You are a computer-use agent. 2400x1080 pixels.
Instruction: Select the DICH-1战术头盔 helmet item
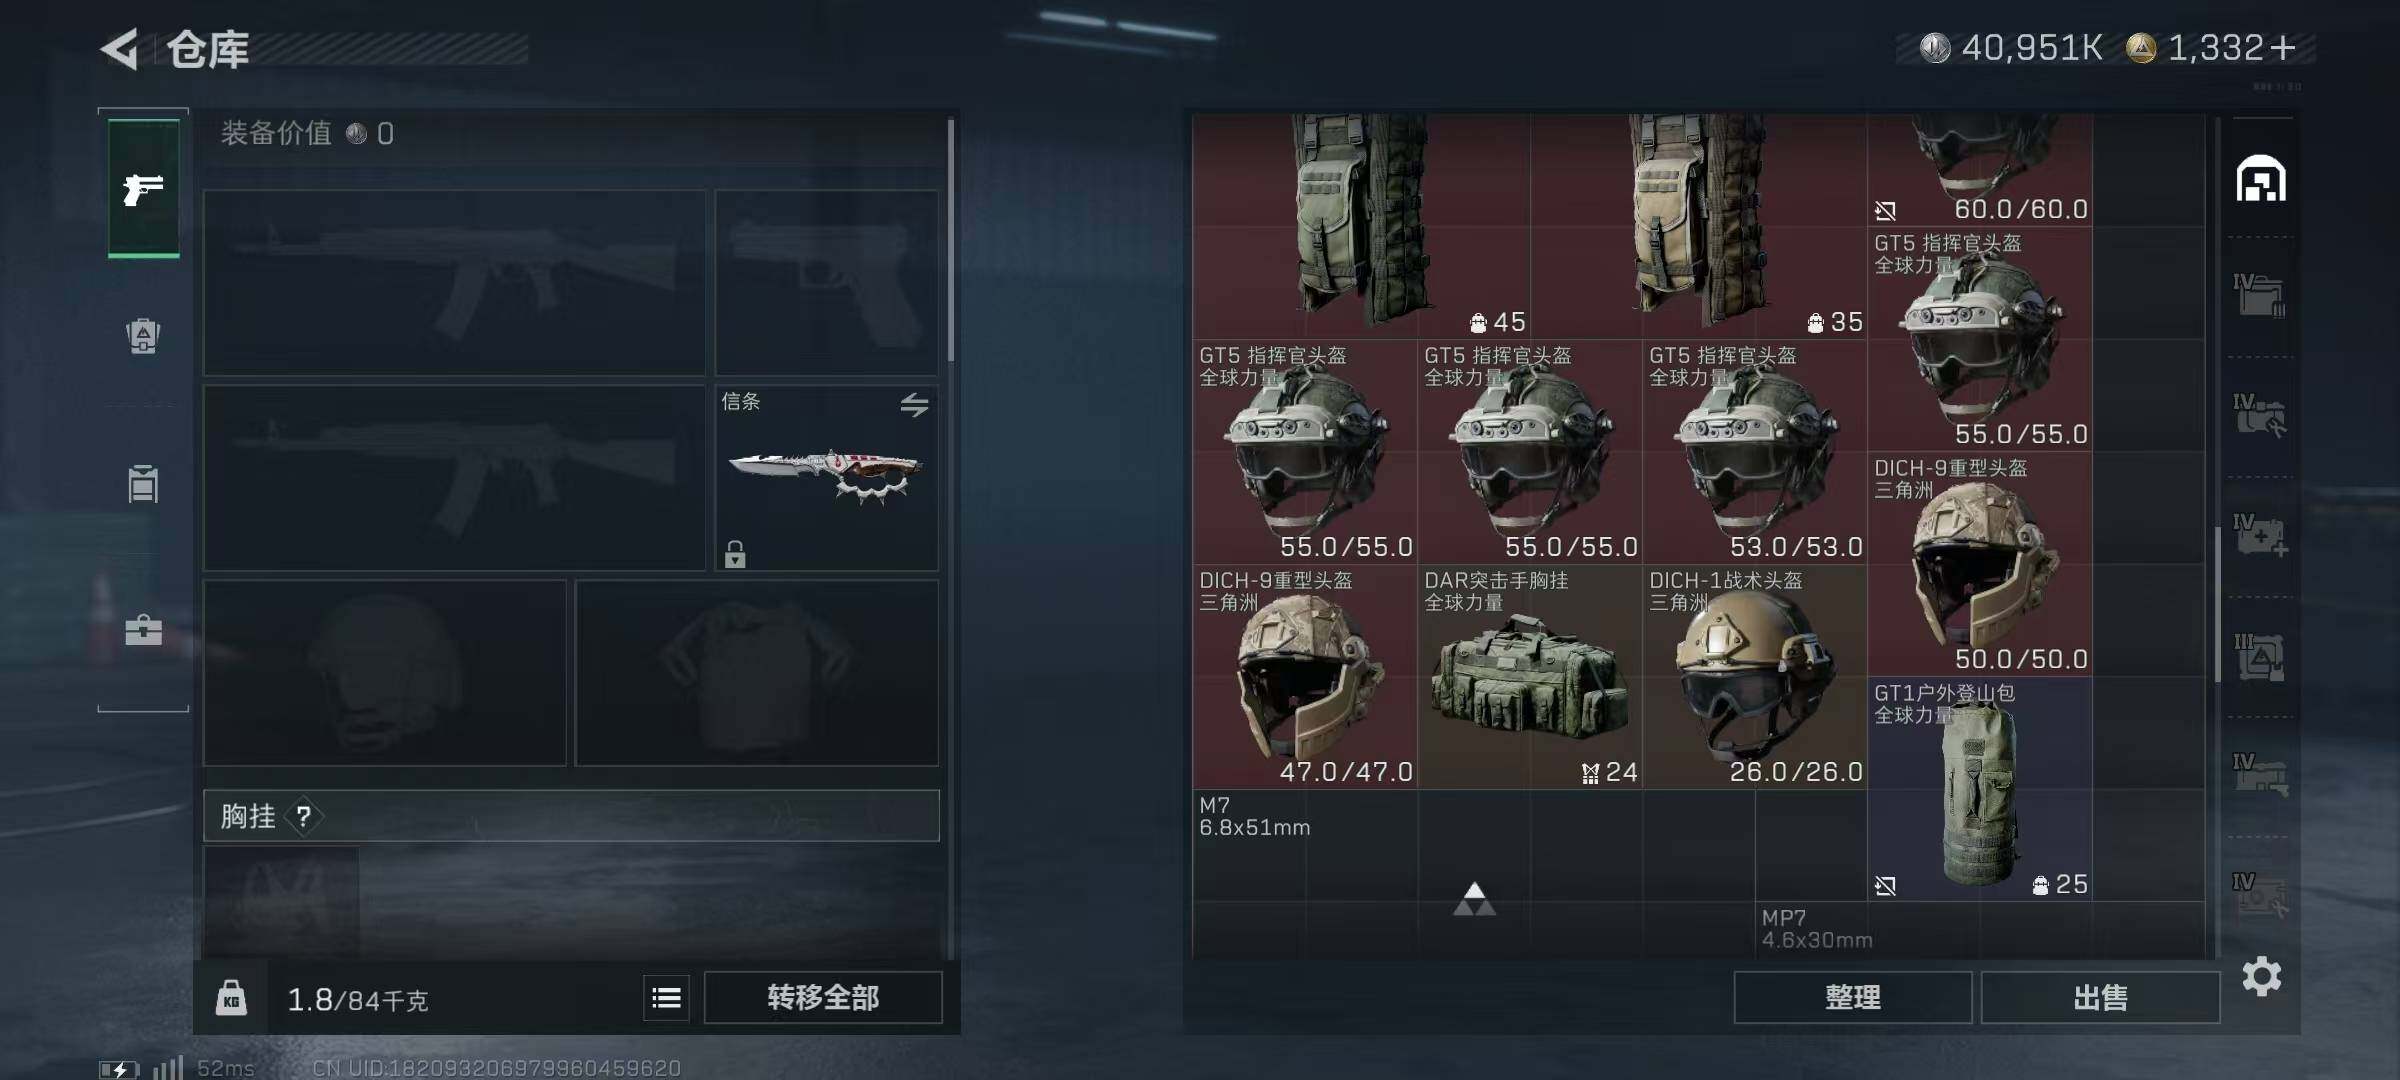pos(1755,677)
